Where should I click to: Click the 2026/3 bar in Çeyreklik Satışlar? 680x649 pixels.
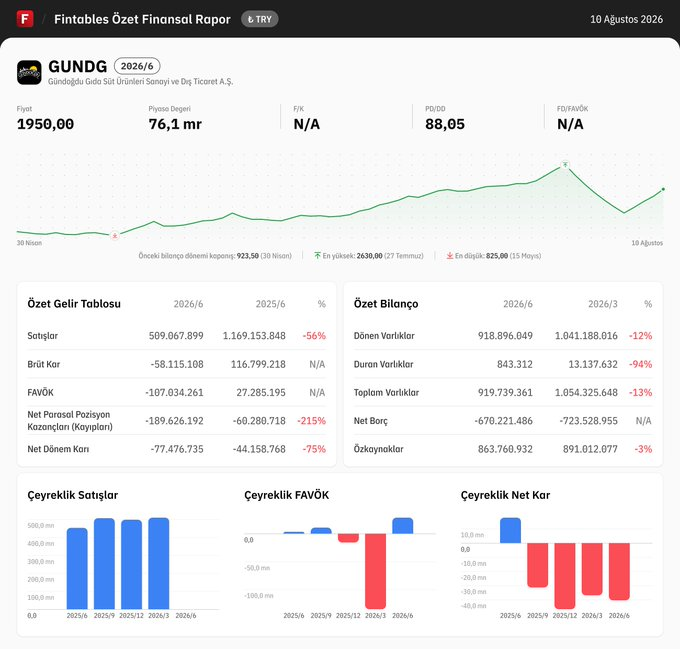coord(159,563)
